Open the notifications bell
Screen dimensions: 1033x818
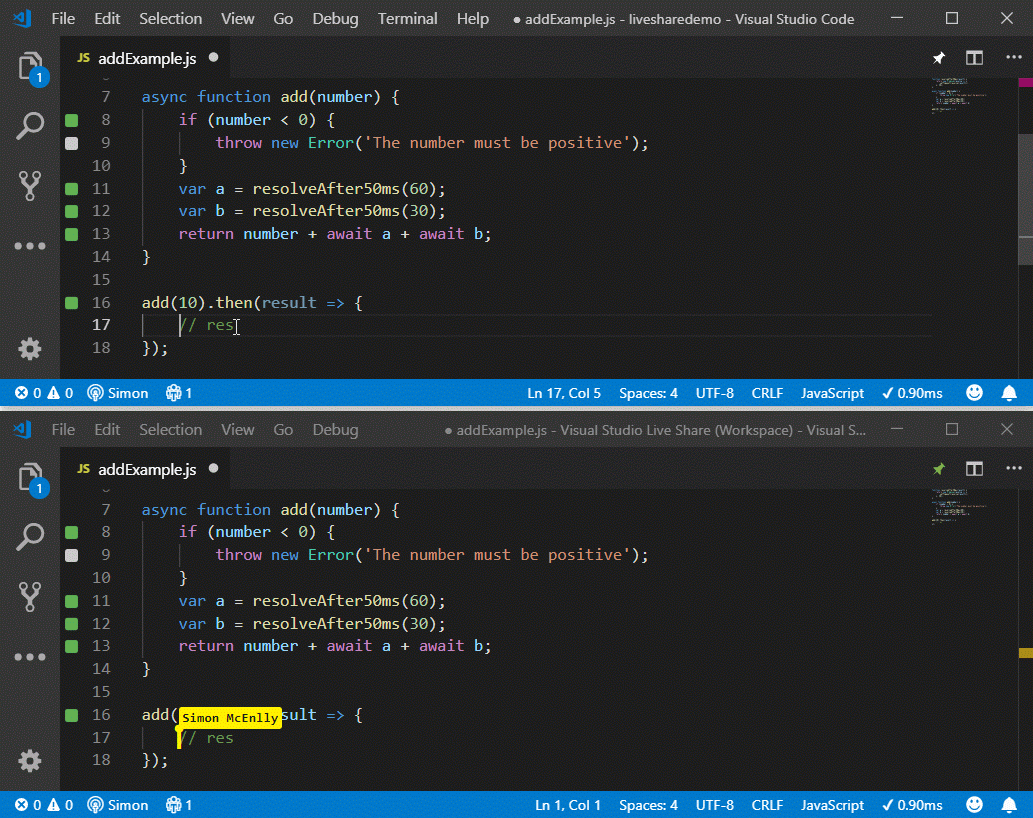click(x=1010, y=393)
